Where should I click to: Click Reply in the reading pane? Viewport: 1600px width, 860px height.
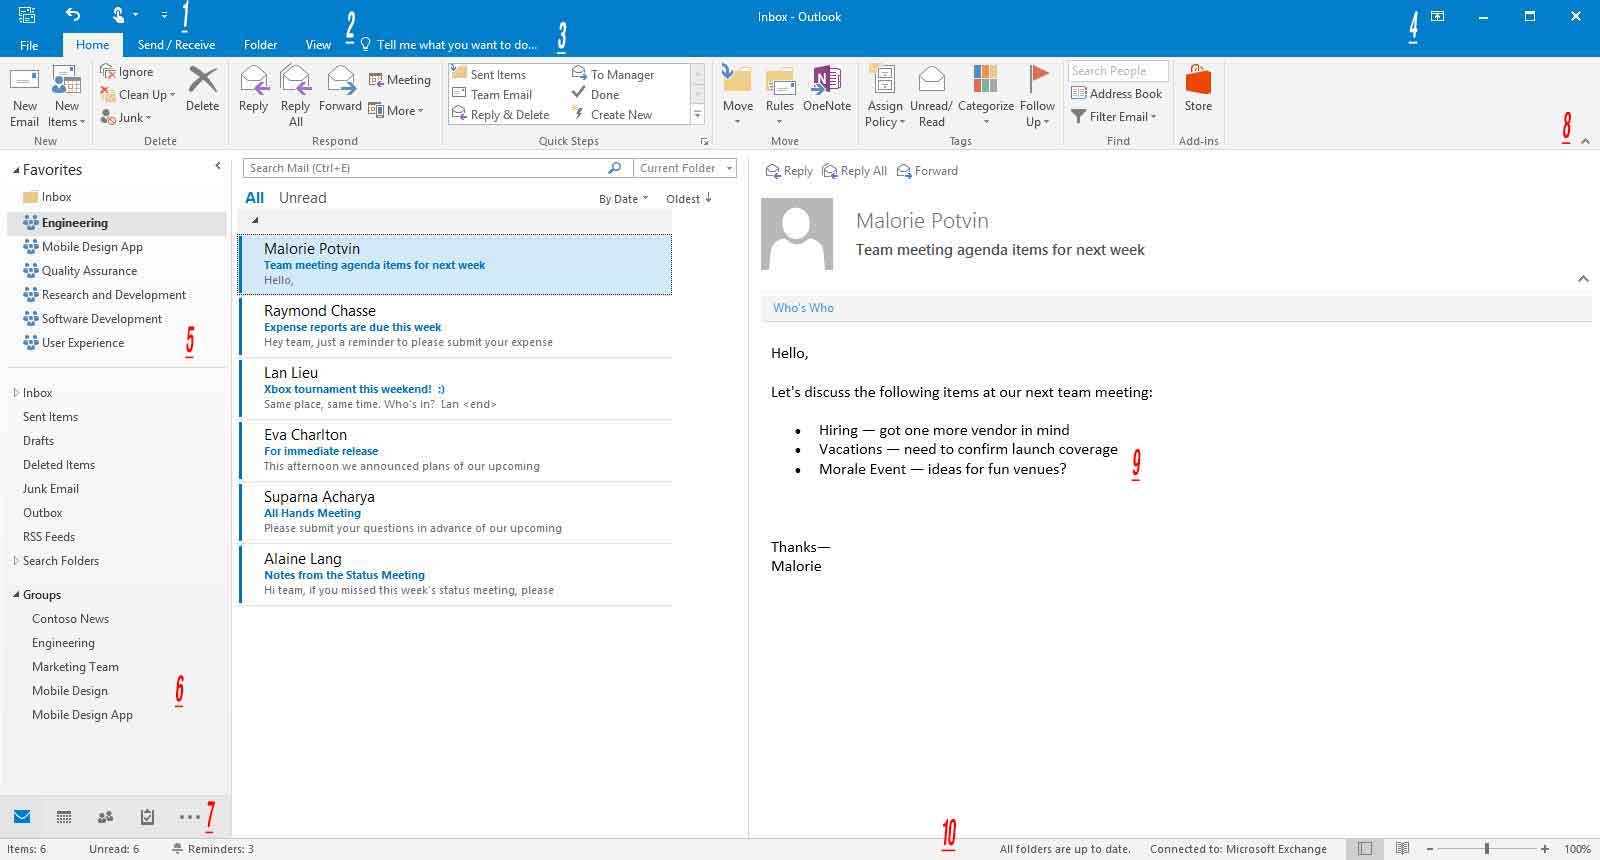point(789,171)
